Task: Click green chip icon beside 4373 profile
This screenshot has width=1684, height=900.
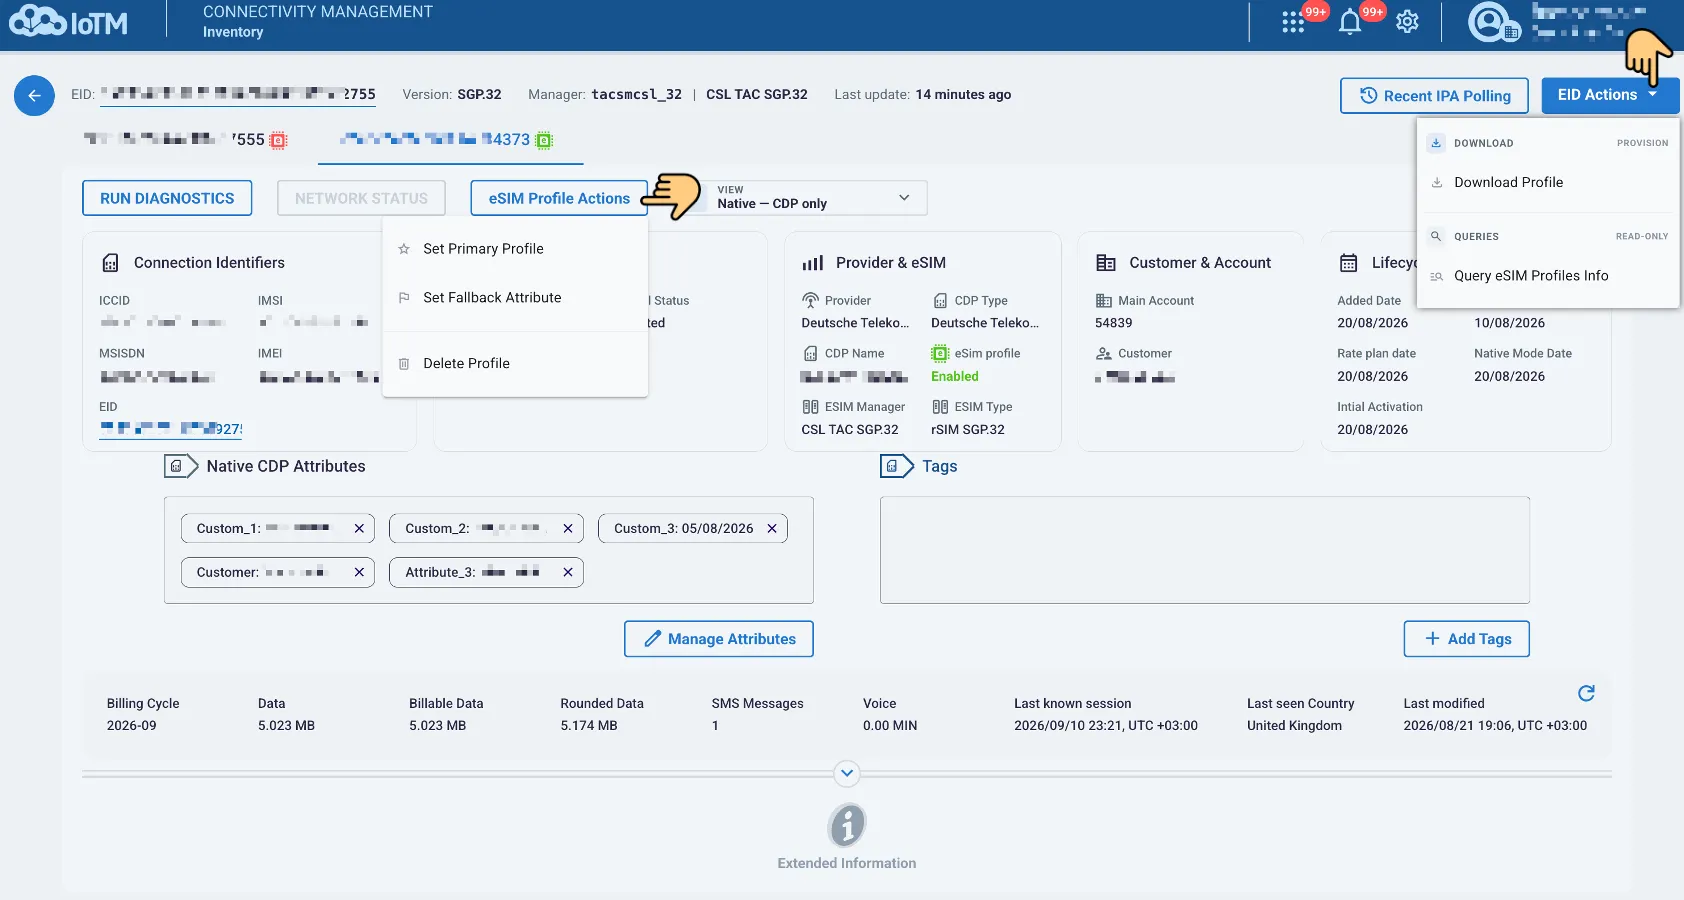Action: [x=544, y=140]
